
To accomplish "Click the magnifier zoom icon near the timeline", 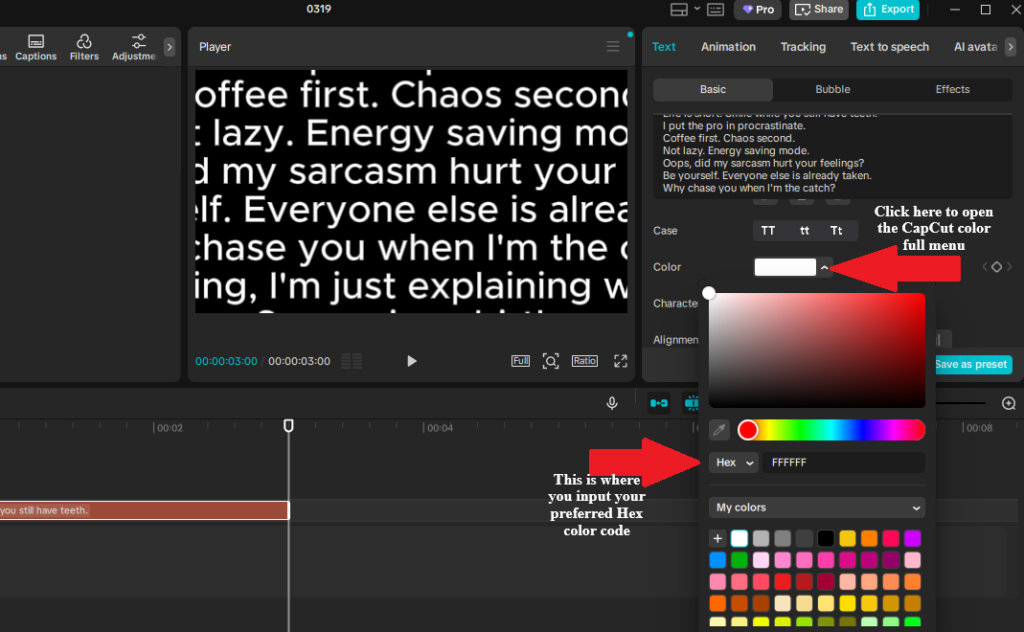I will point(1009,403).
